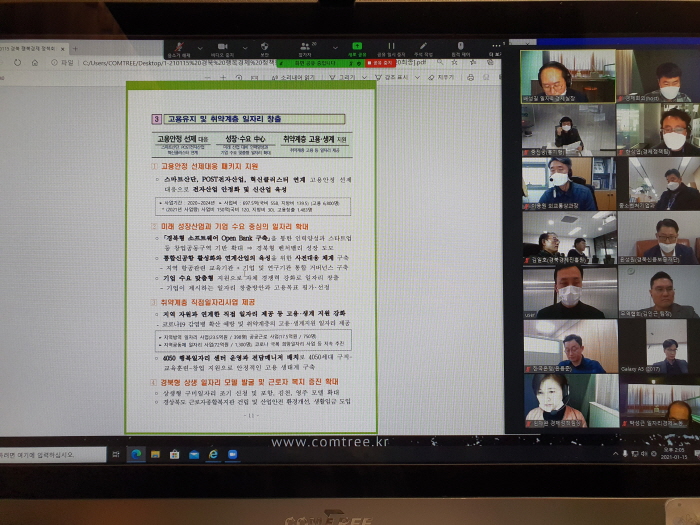Open the volume control in system tray
The image size is (700, 525).
tap(644, 454)
